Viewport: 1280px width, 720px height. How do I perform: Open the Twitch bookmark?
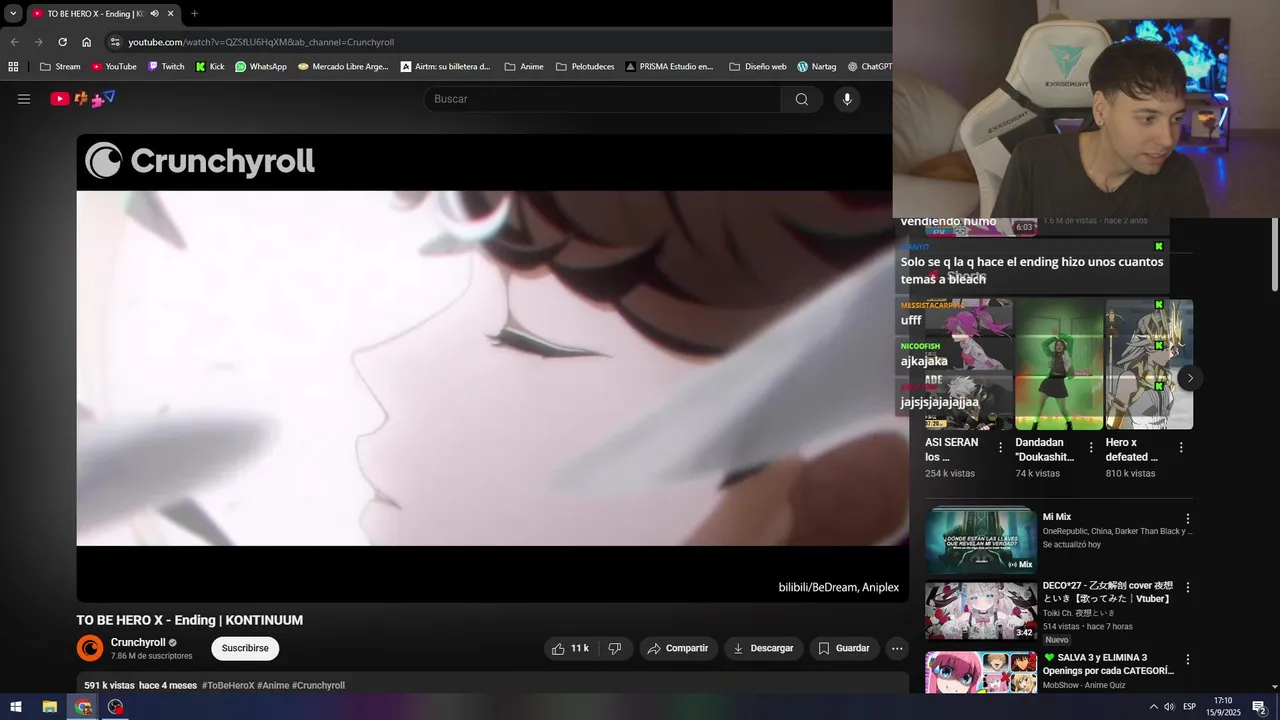coord(166,67)
